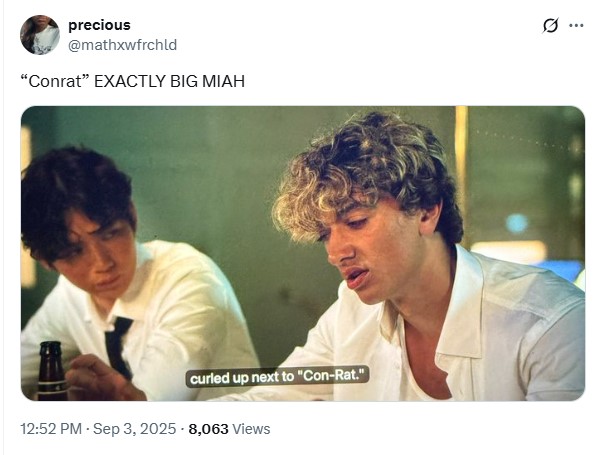
Task: Open the 12:52 PM timestamp link
Action: tap(51, 429)
